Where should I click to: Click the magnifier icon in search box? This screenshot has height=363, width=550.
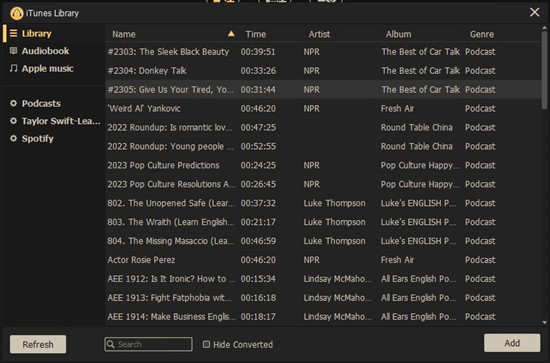click(110, 344)
